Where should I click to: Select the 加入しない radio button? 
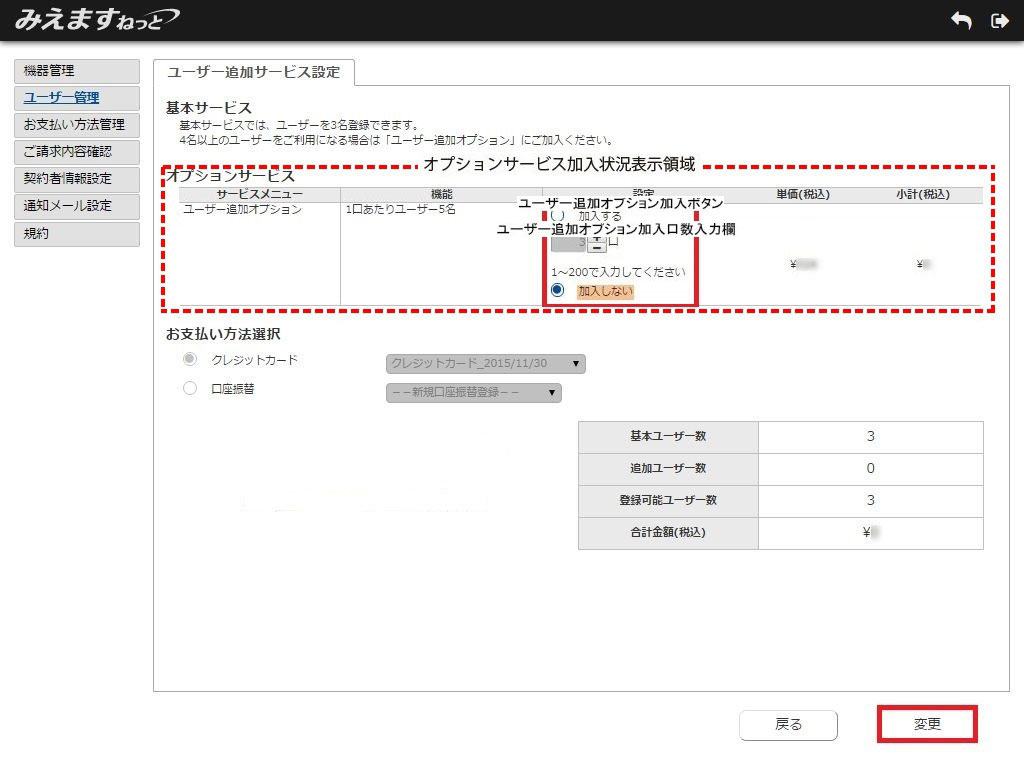[x=558, y=290]
